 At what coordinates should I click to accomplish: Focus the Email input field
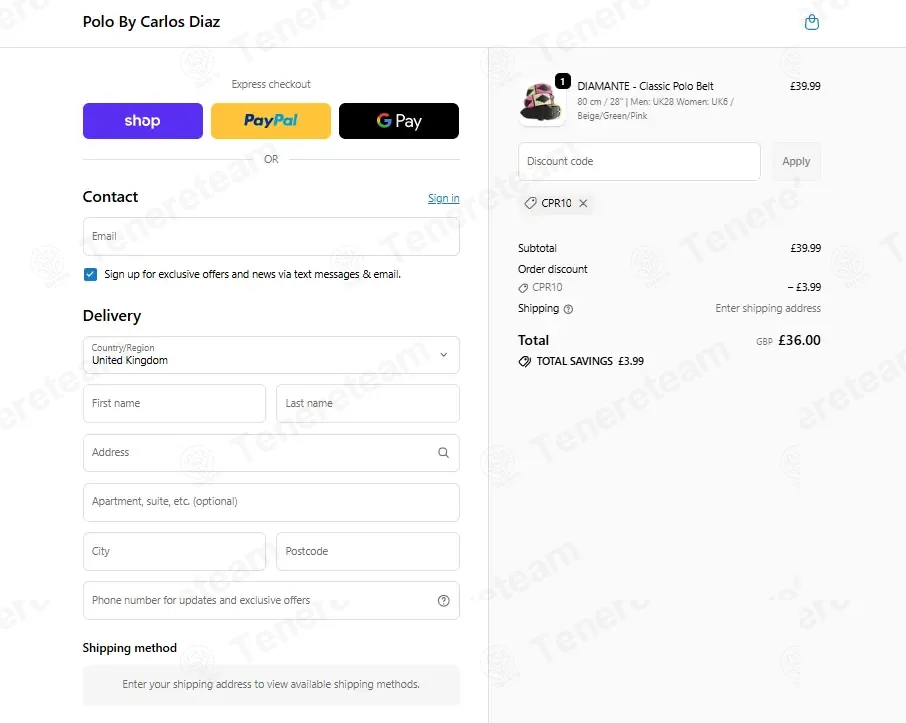[x=271, y=236]
